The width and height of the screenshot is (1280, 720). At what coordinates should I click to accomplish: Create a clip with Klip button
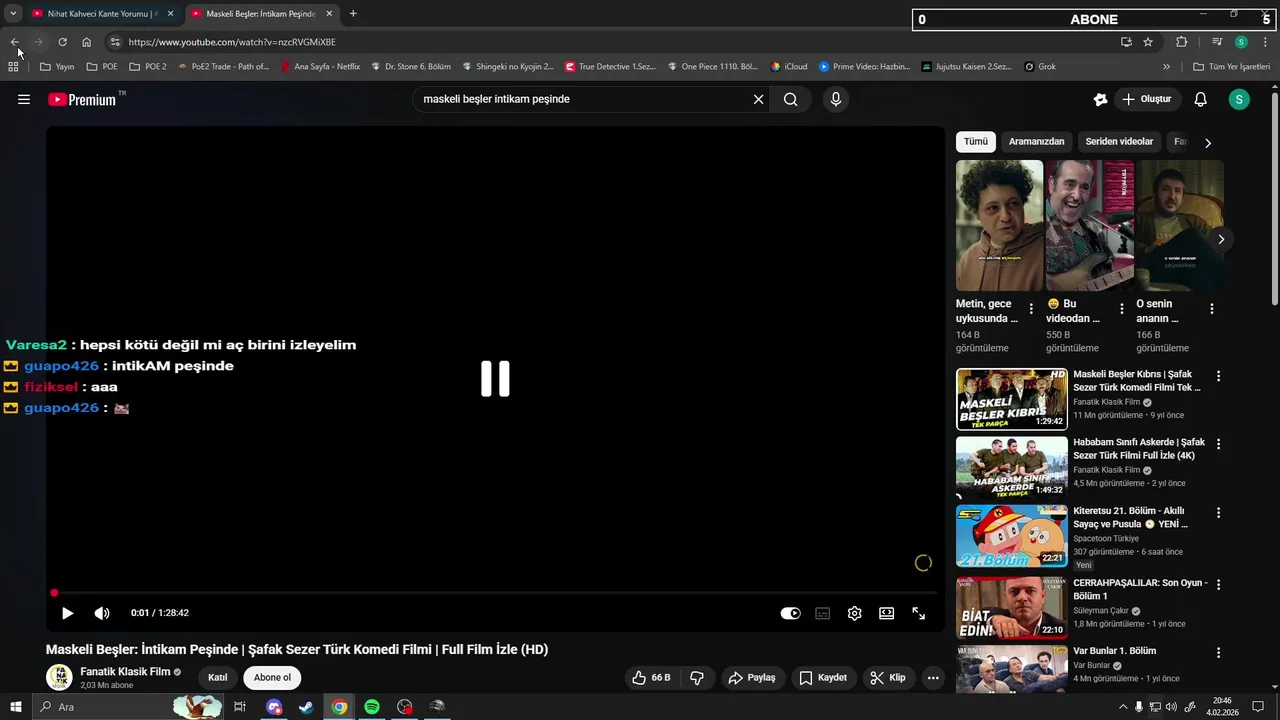click(888, 677)
